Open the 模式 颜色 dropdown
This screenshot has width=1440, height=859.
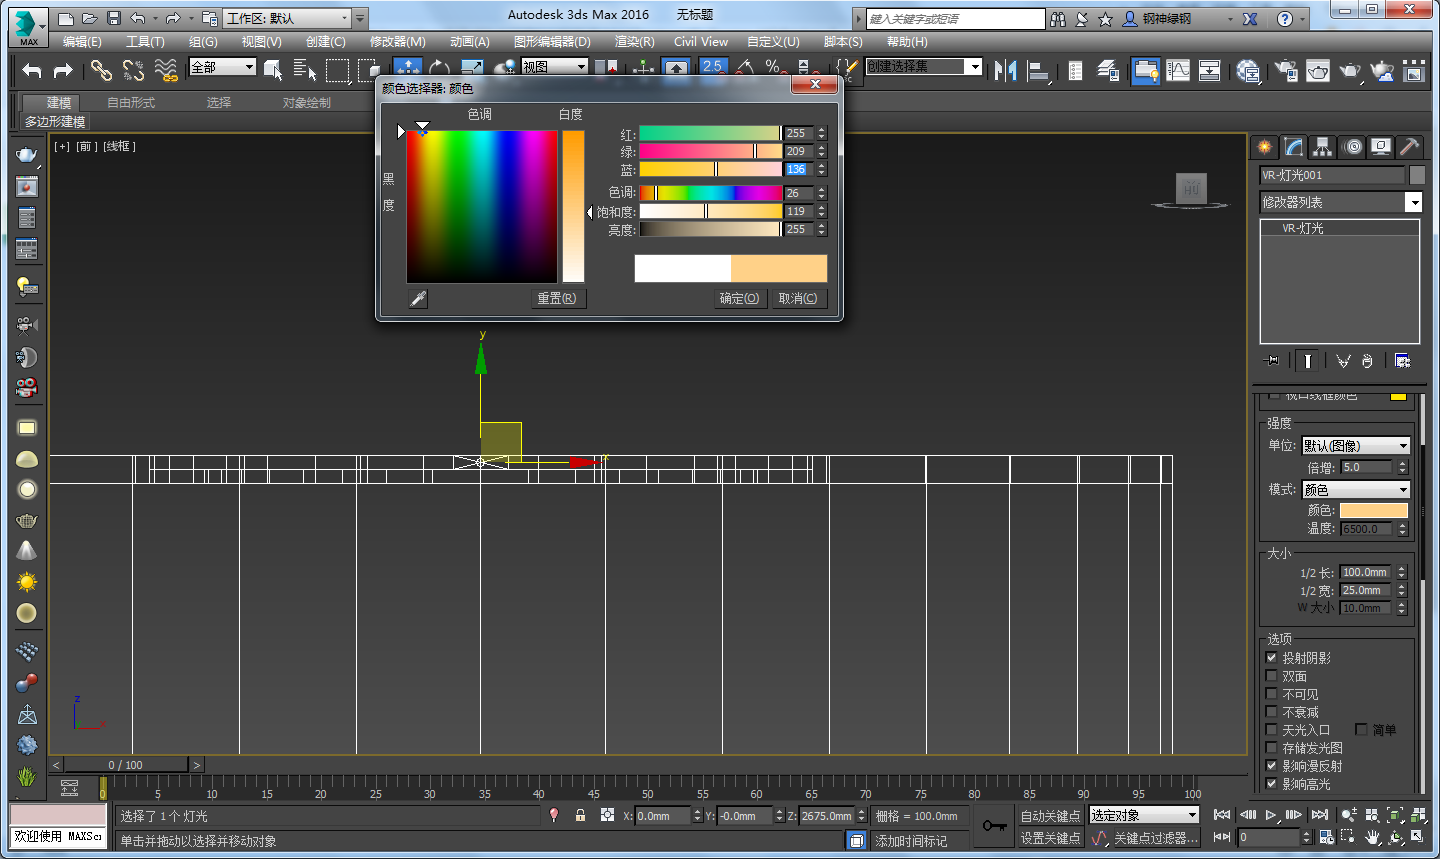[x=1355, y=489]
